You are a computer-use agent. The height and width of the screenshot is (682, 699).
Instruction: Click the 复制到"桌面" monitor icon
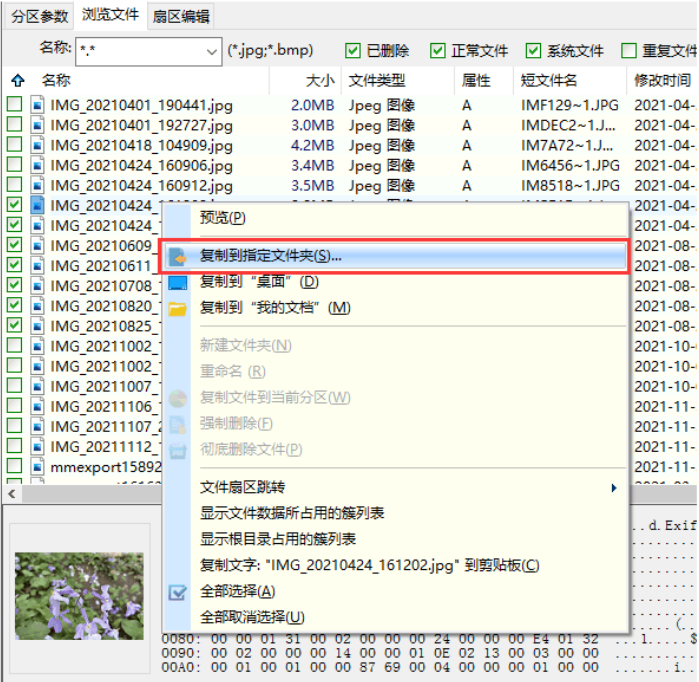tap(178, 282)
